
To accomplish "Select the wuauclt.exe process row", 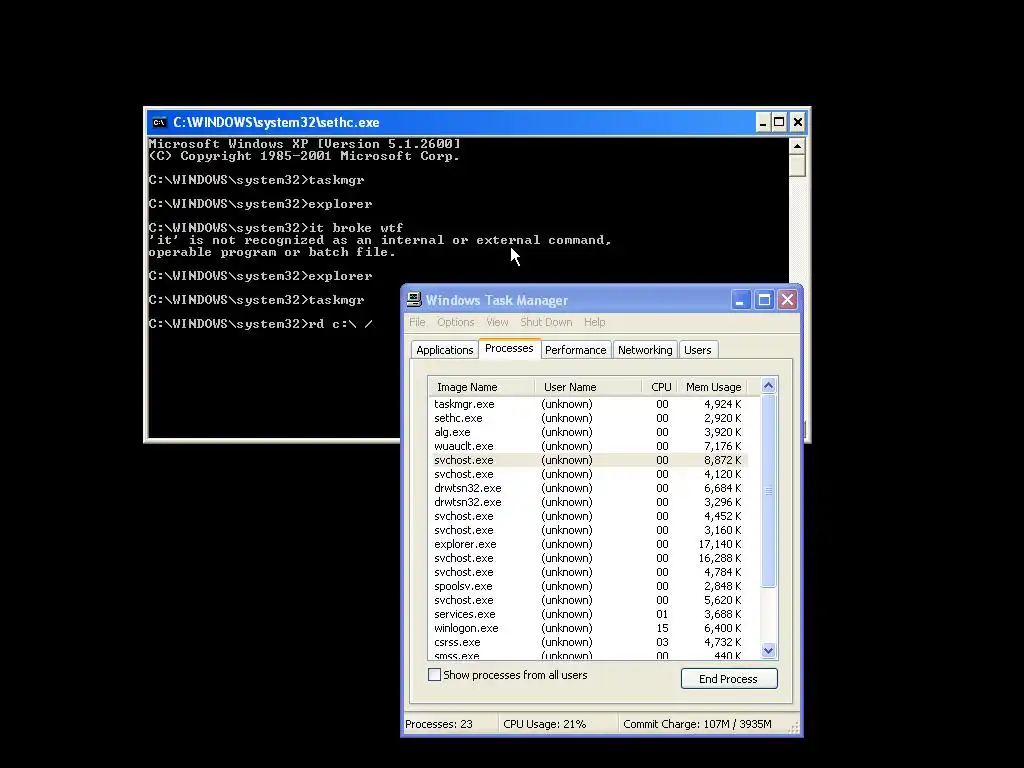I will pyautogui.click(x=588, y=446).
